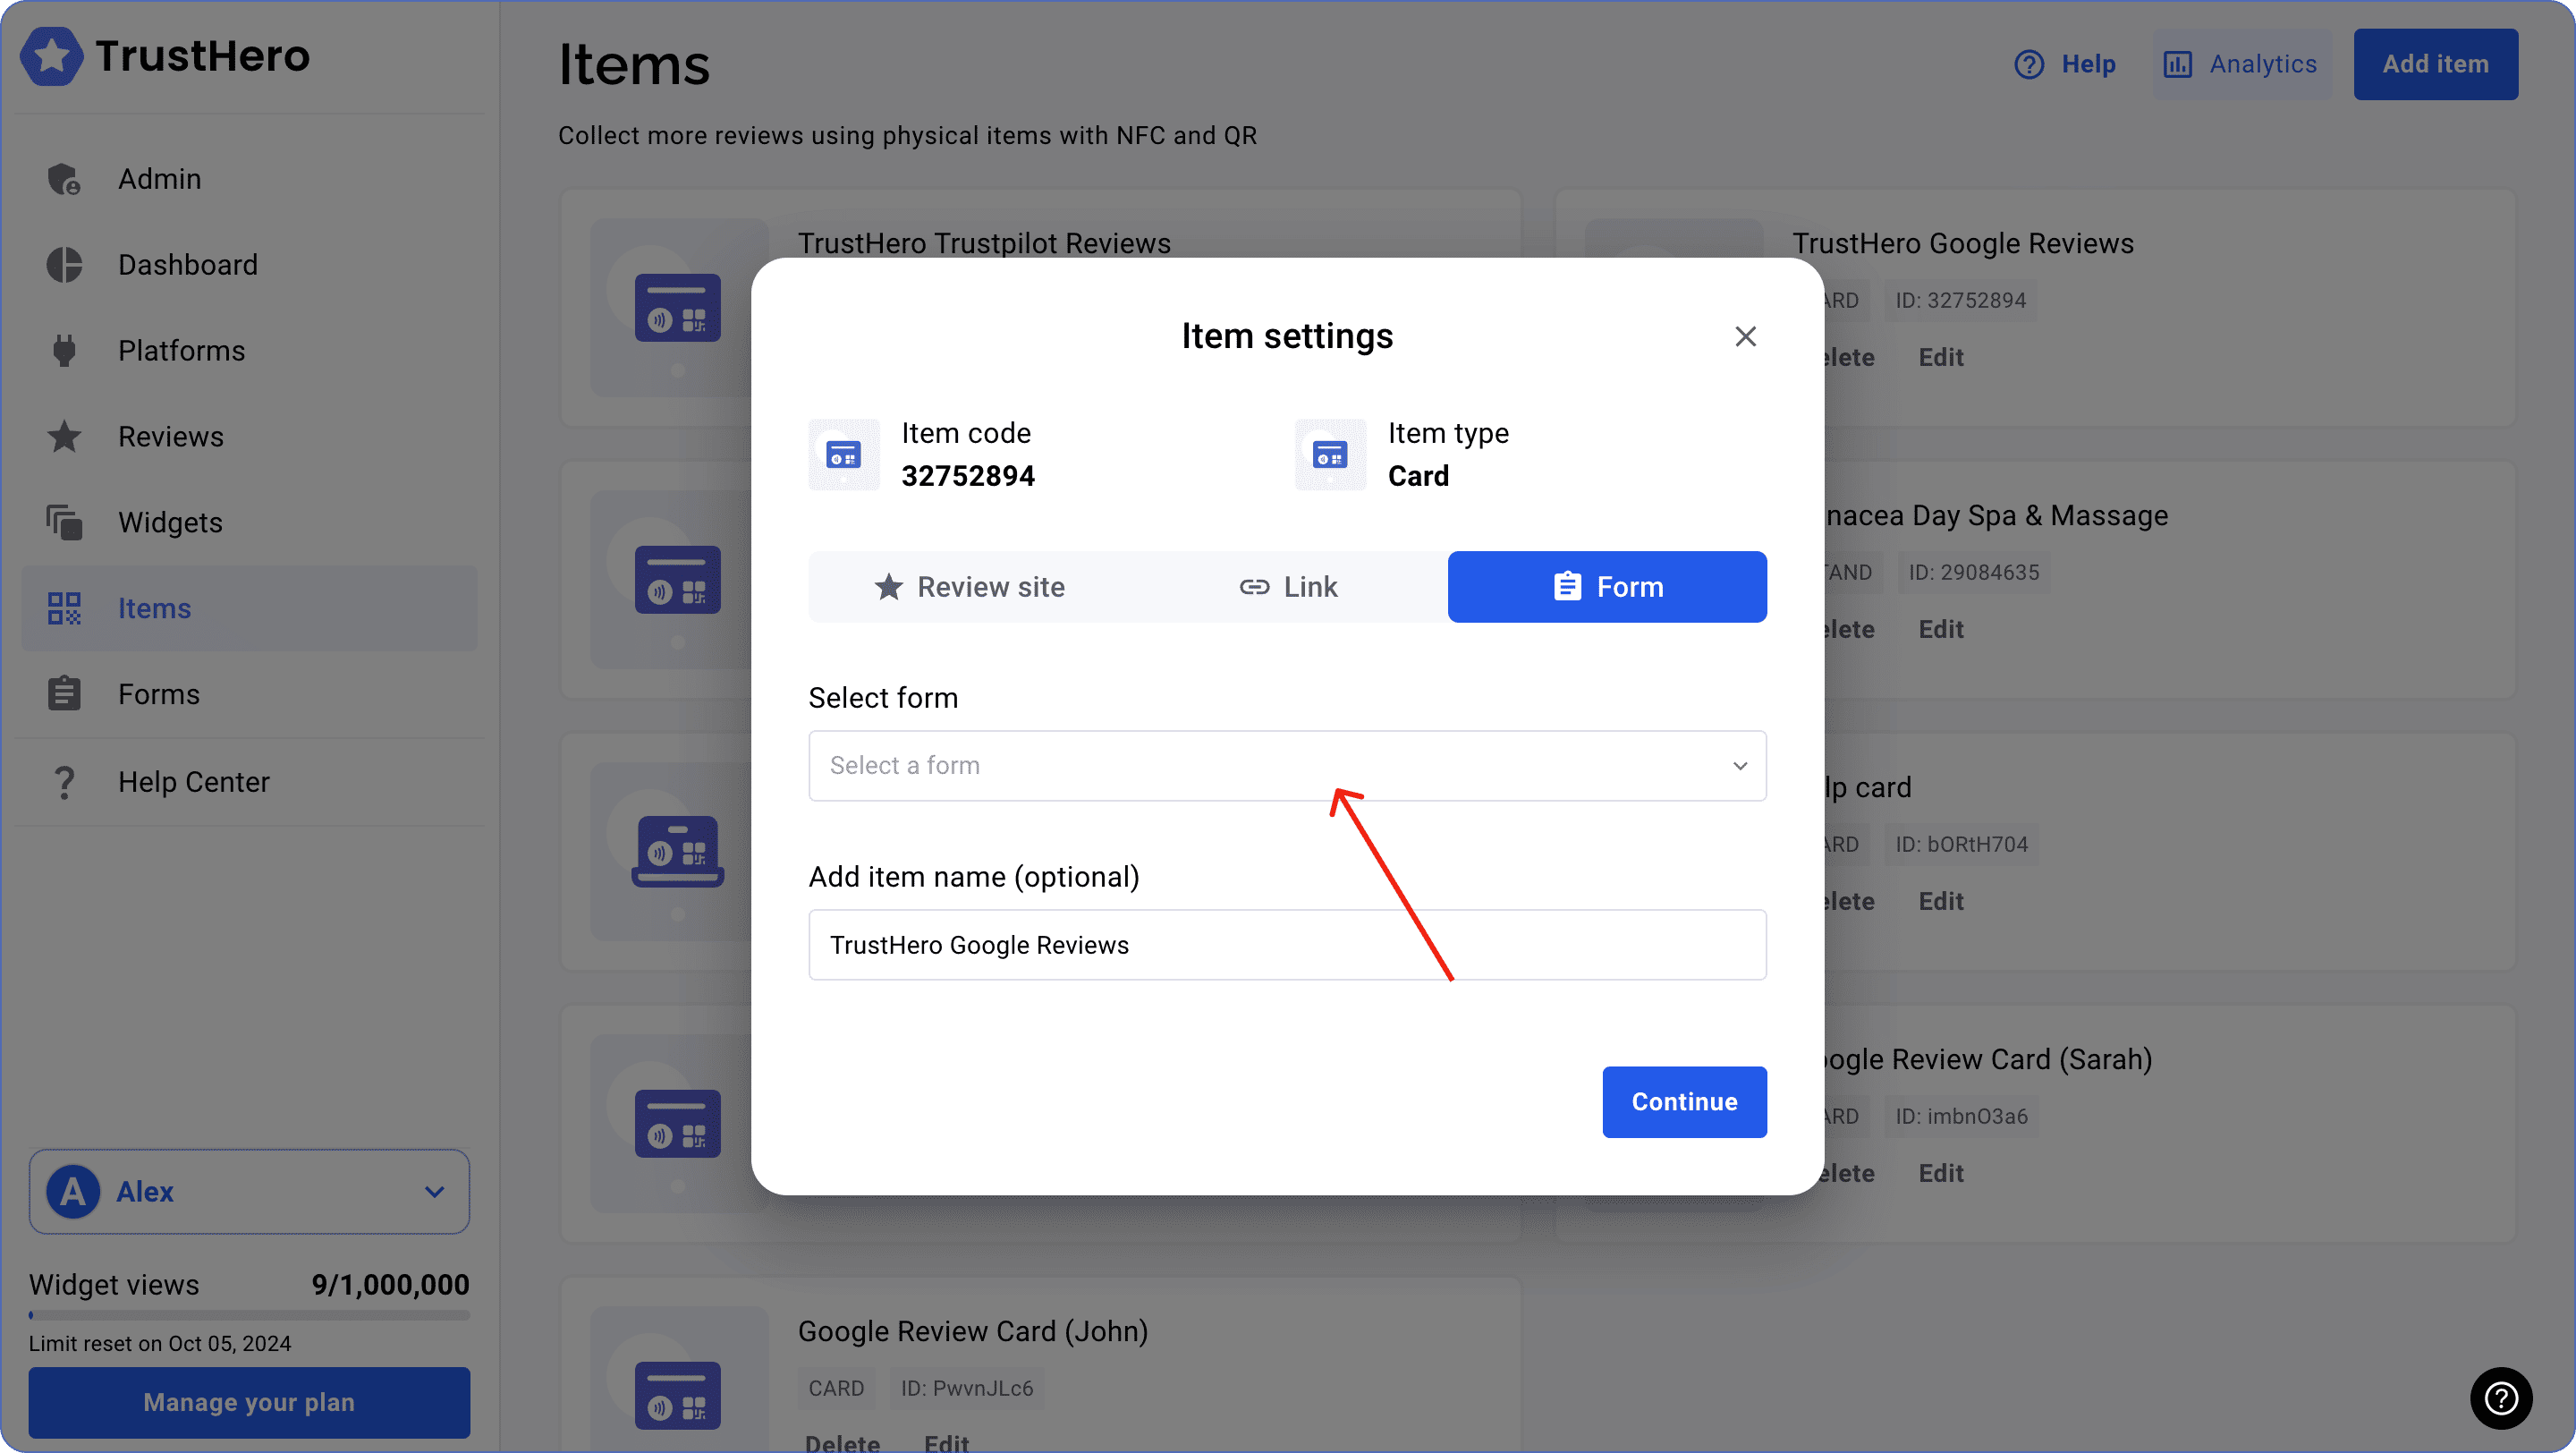Viewport: 2576px width, 1453px height.
Task: Switch to the Review site tab
Action: point(969,587)
